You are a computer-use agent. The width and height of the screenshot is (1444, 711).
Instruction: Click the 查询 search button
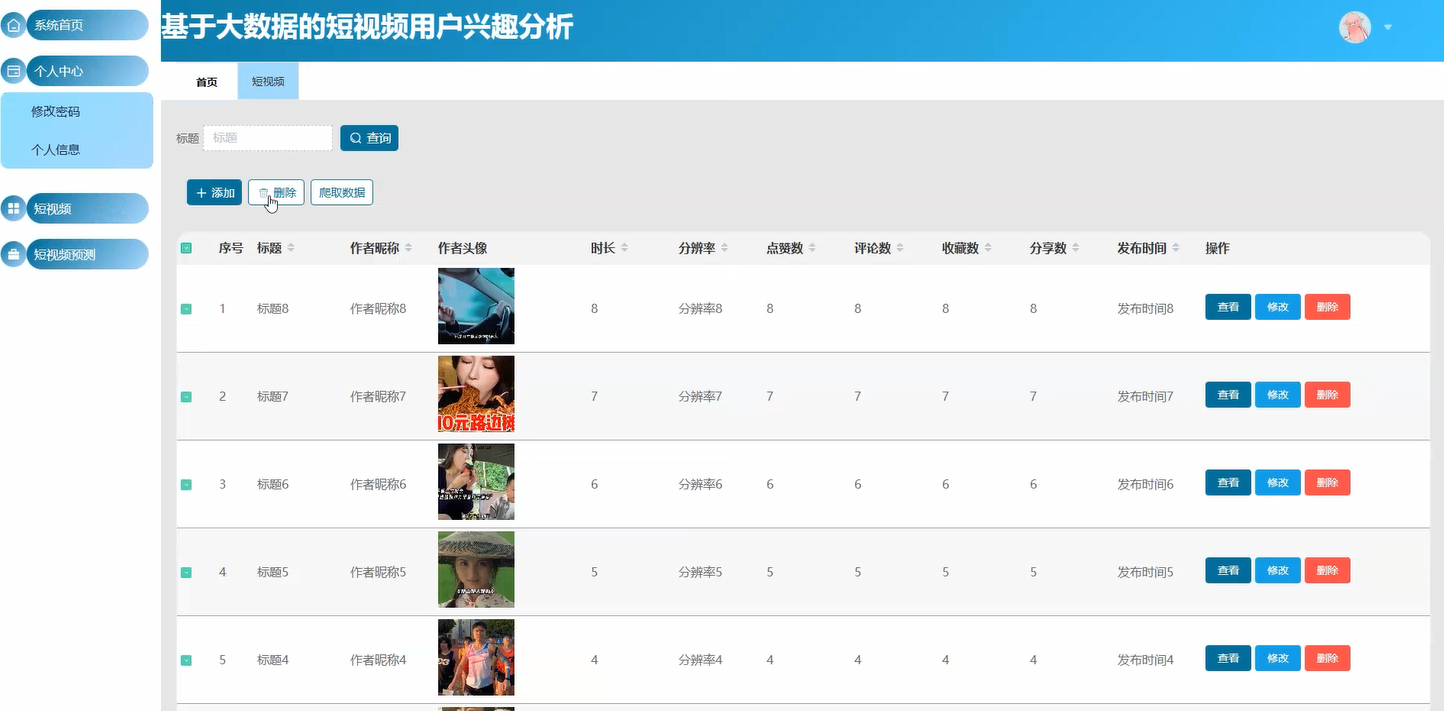tap(369, 138)
